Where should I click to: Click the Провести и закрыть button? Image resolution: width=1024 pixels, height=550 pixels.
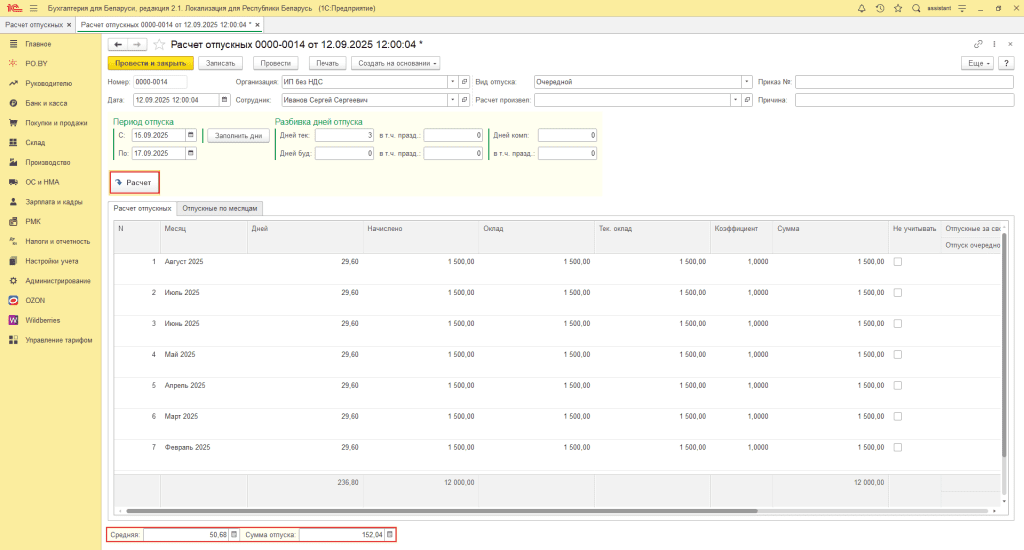[x=150, y=63]
